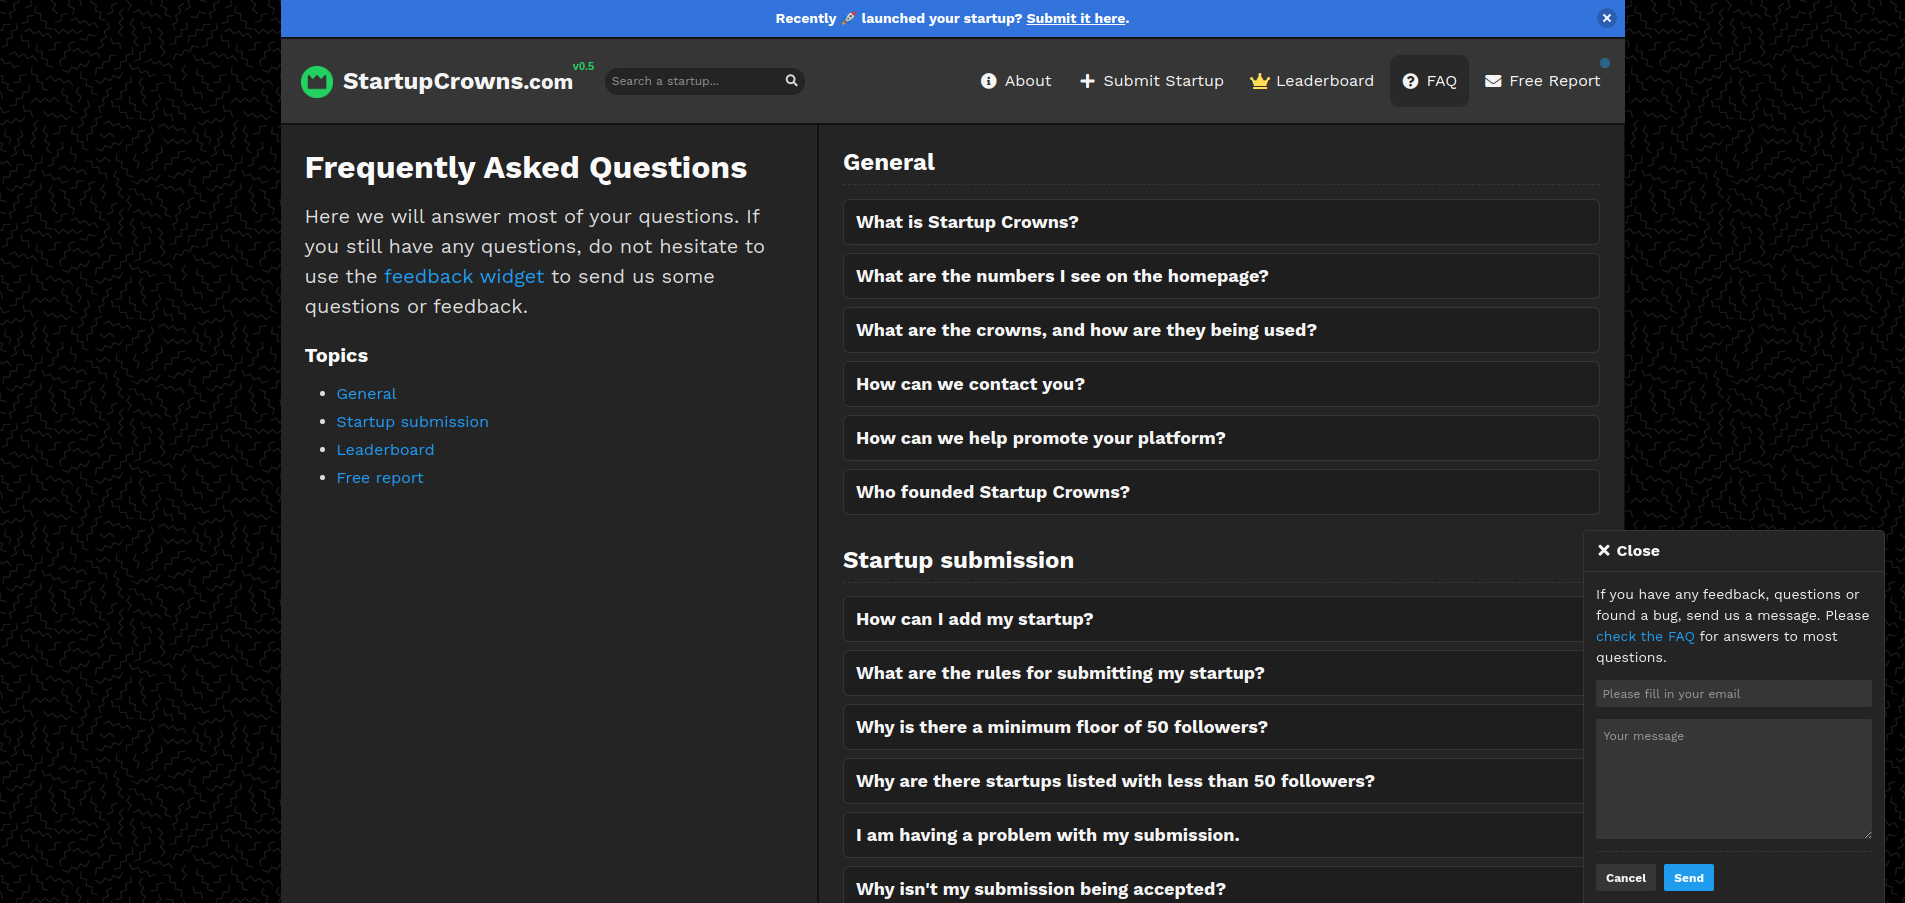The width and height of the screenshot is (1905, 903).
Task: Click the search magnifier icon
Action: [x=791, y=81]
